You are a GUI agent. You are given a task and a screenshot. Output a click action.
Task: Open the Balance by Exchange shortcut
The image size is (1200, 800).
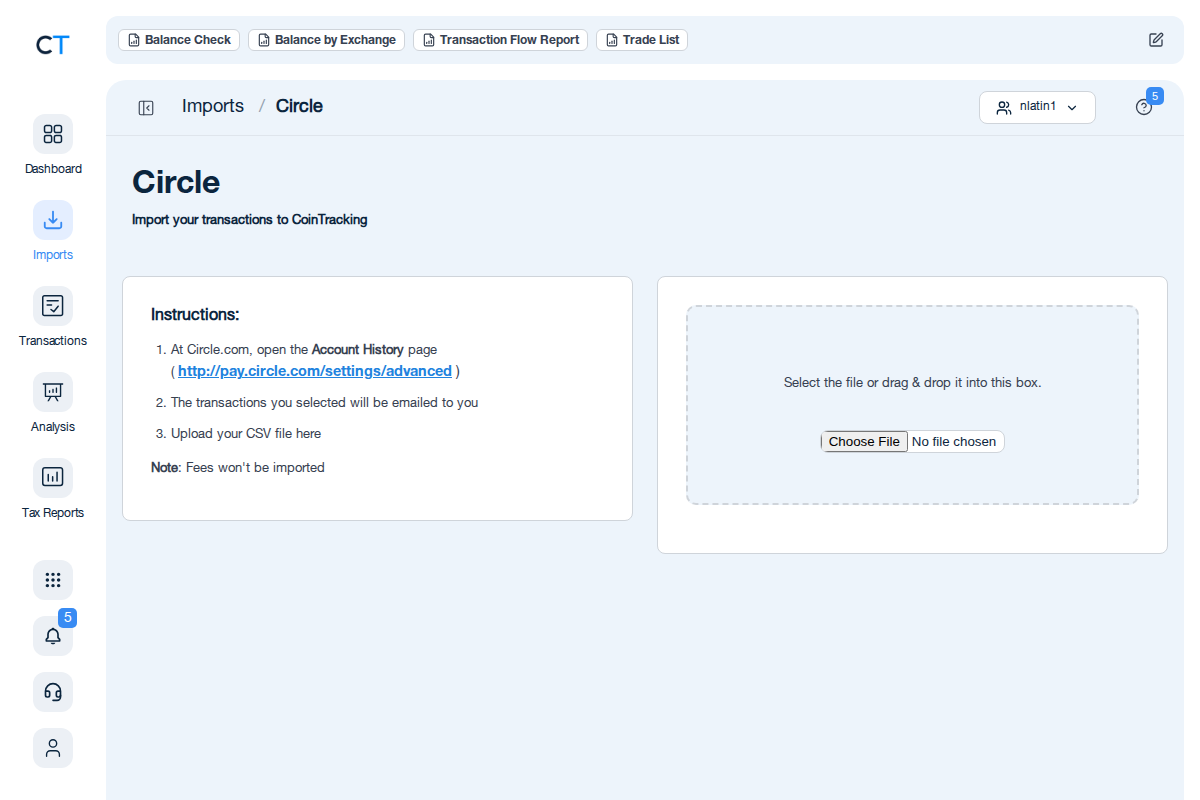(326, 40)
